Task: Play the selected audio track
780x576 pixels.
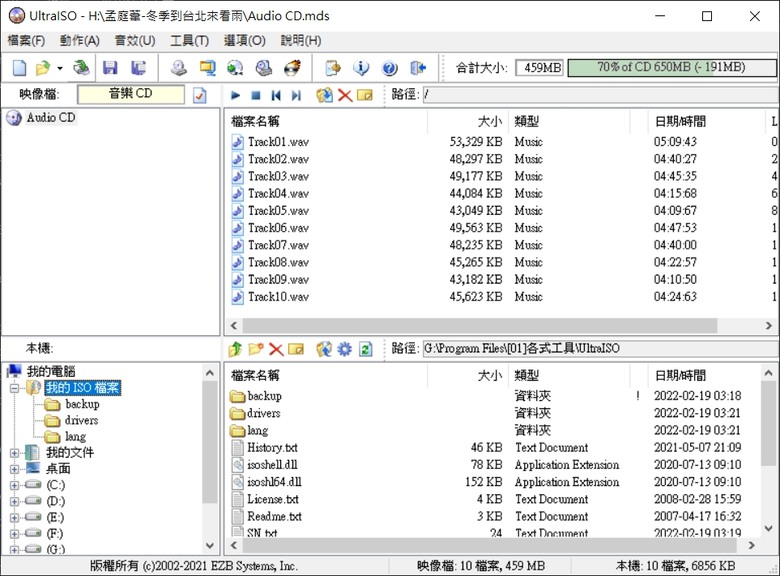Action: tap(235, 95)
